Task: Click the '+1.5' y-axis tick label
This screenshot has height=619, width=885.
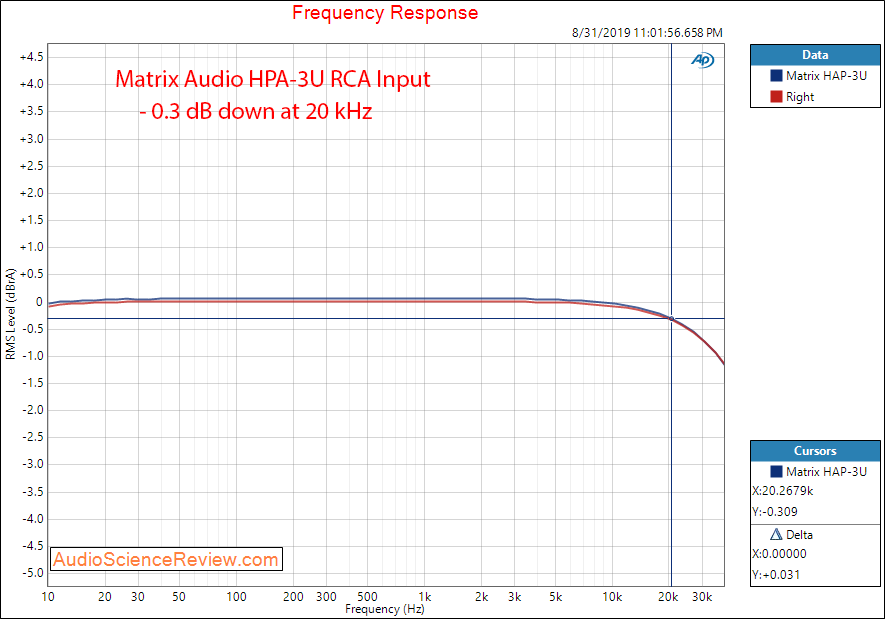Action: (x=32, y=220)
